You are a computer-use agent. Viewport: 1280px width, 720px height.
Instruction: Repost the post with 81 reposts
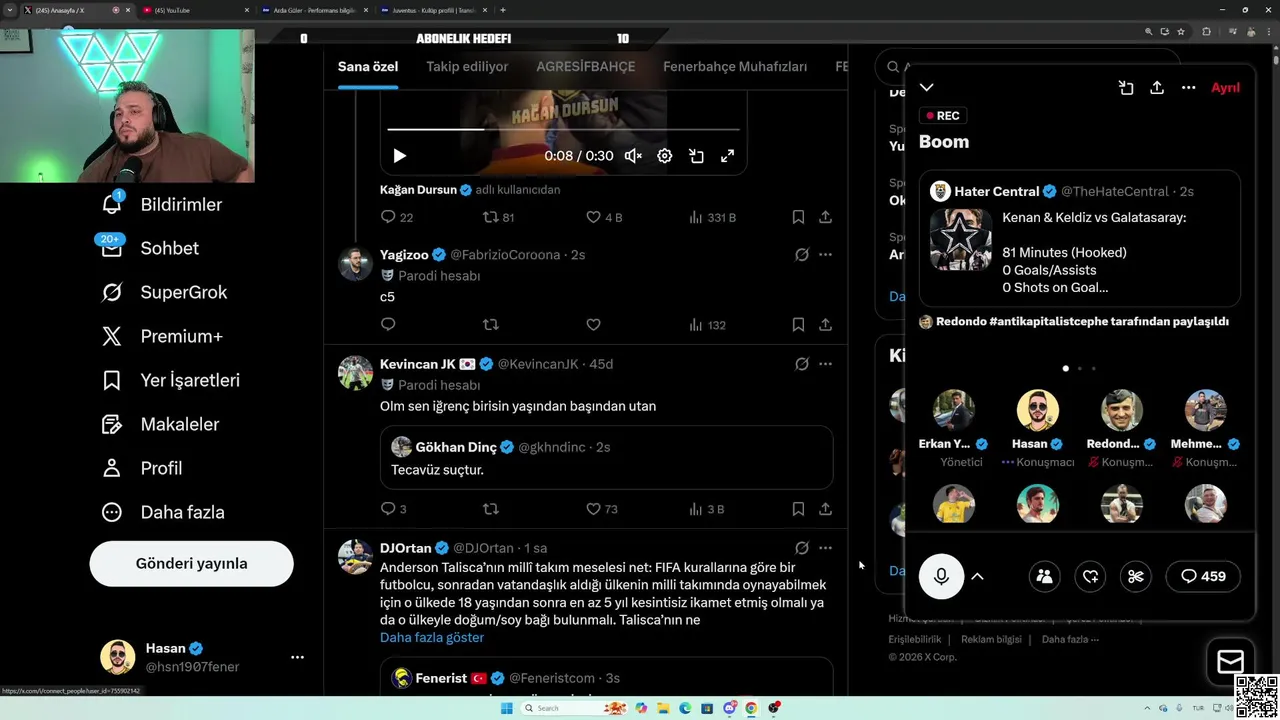click(x=498, y=217)
